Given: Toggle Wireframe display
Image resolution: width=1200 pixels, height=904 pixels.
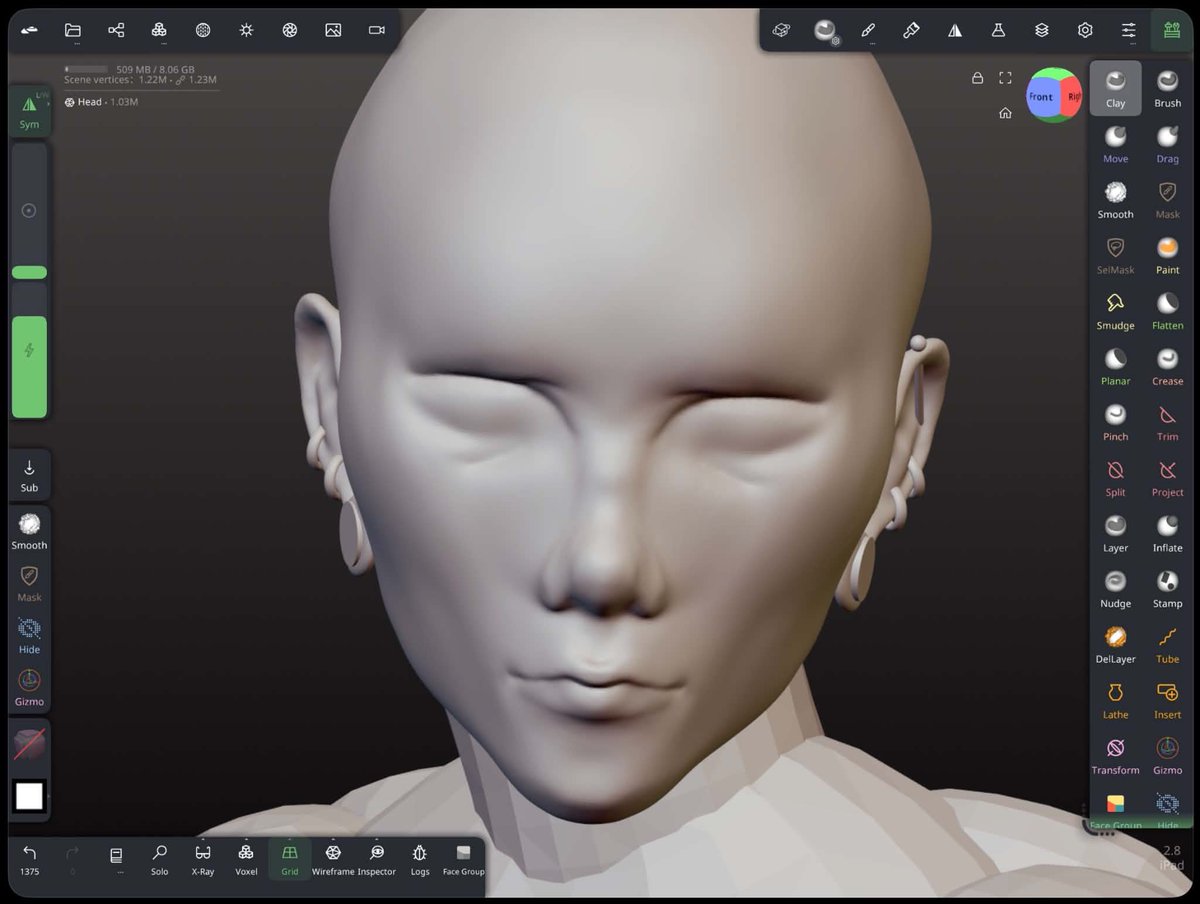Looking at the screenshot, I should click(x=333, y=860).
